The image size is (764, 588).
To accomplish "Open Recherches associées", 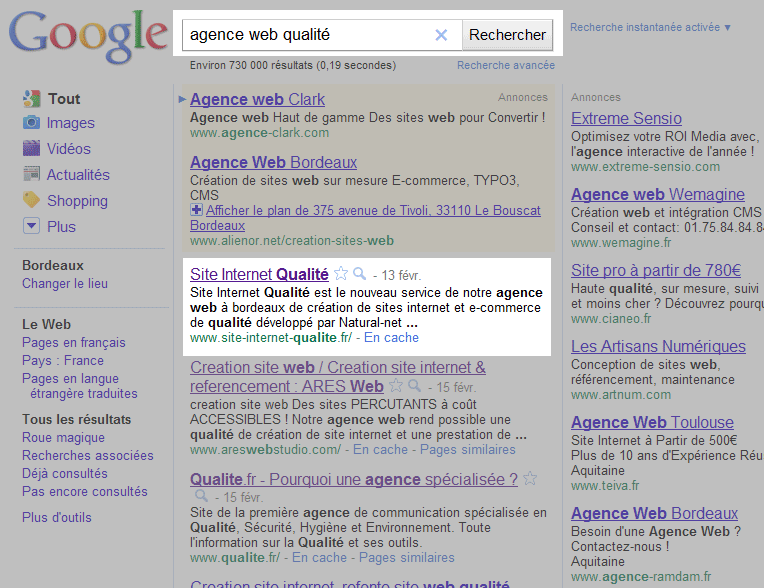I will pyautogui.click(x=88, y=455).
